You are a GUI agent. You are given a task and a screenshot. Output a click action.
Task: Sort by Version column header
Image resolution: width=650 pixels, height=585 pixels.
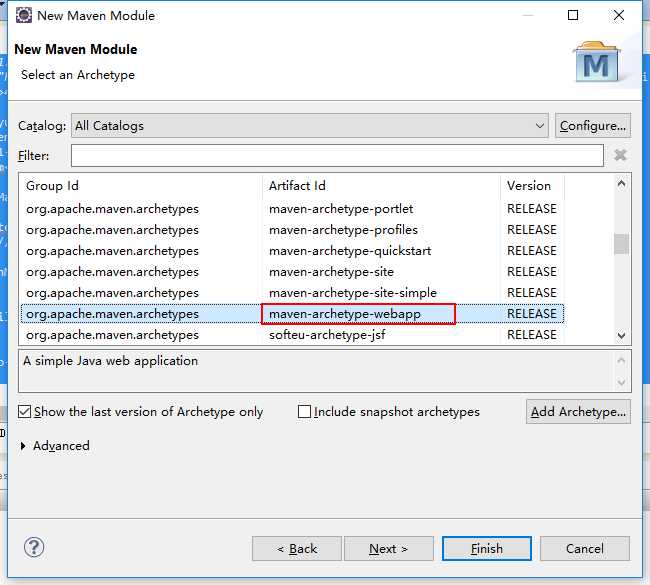(532, 186)
